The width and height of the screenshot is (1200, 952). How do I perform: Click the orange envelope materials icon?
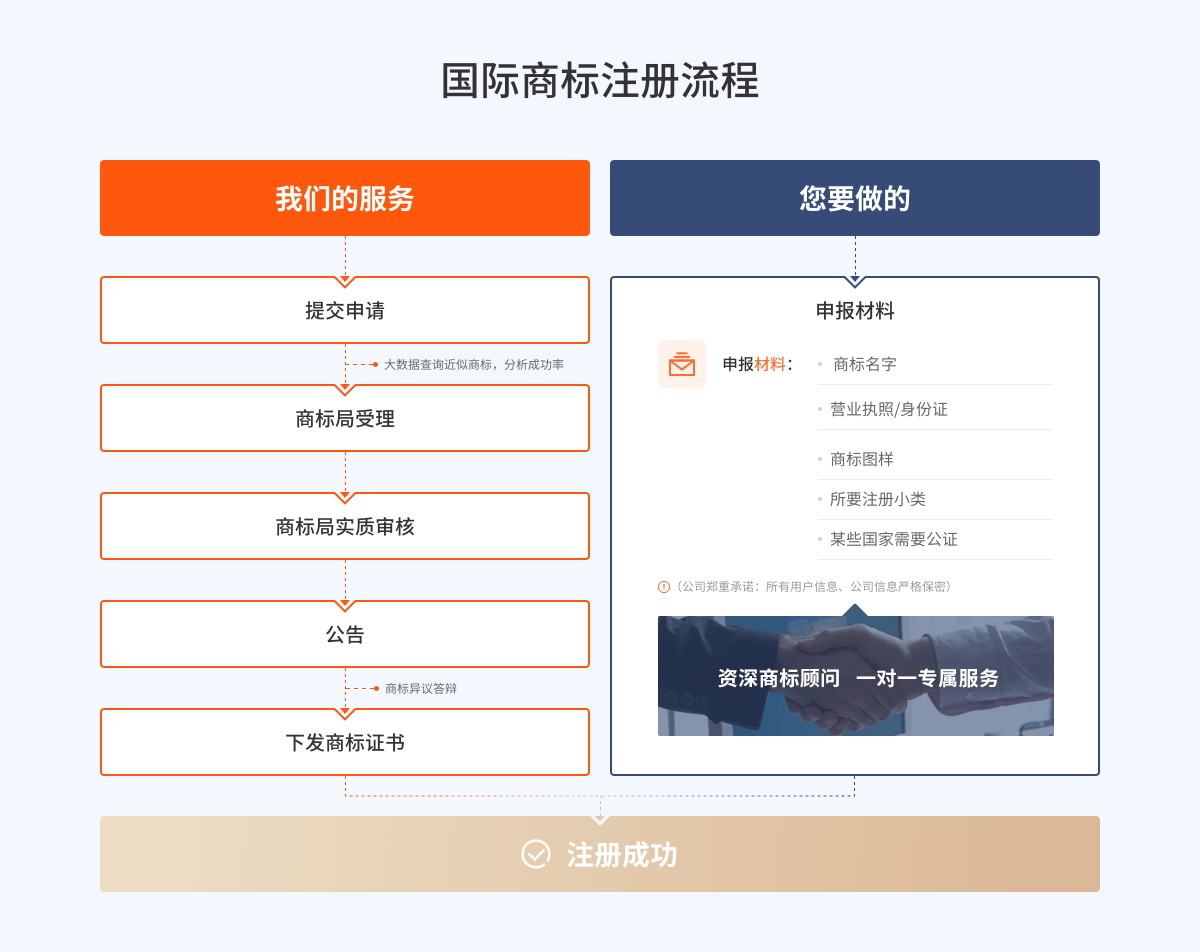[x=681, y=364]
